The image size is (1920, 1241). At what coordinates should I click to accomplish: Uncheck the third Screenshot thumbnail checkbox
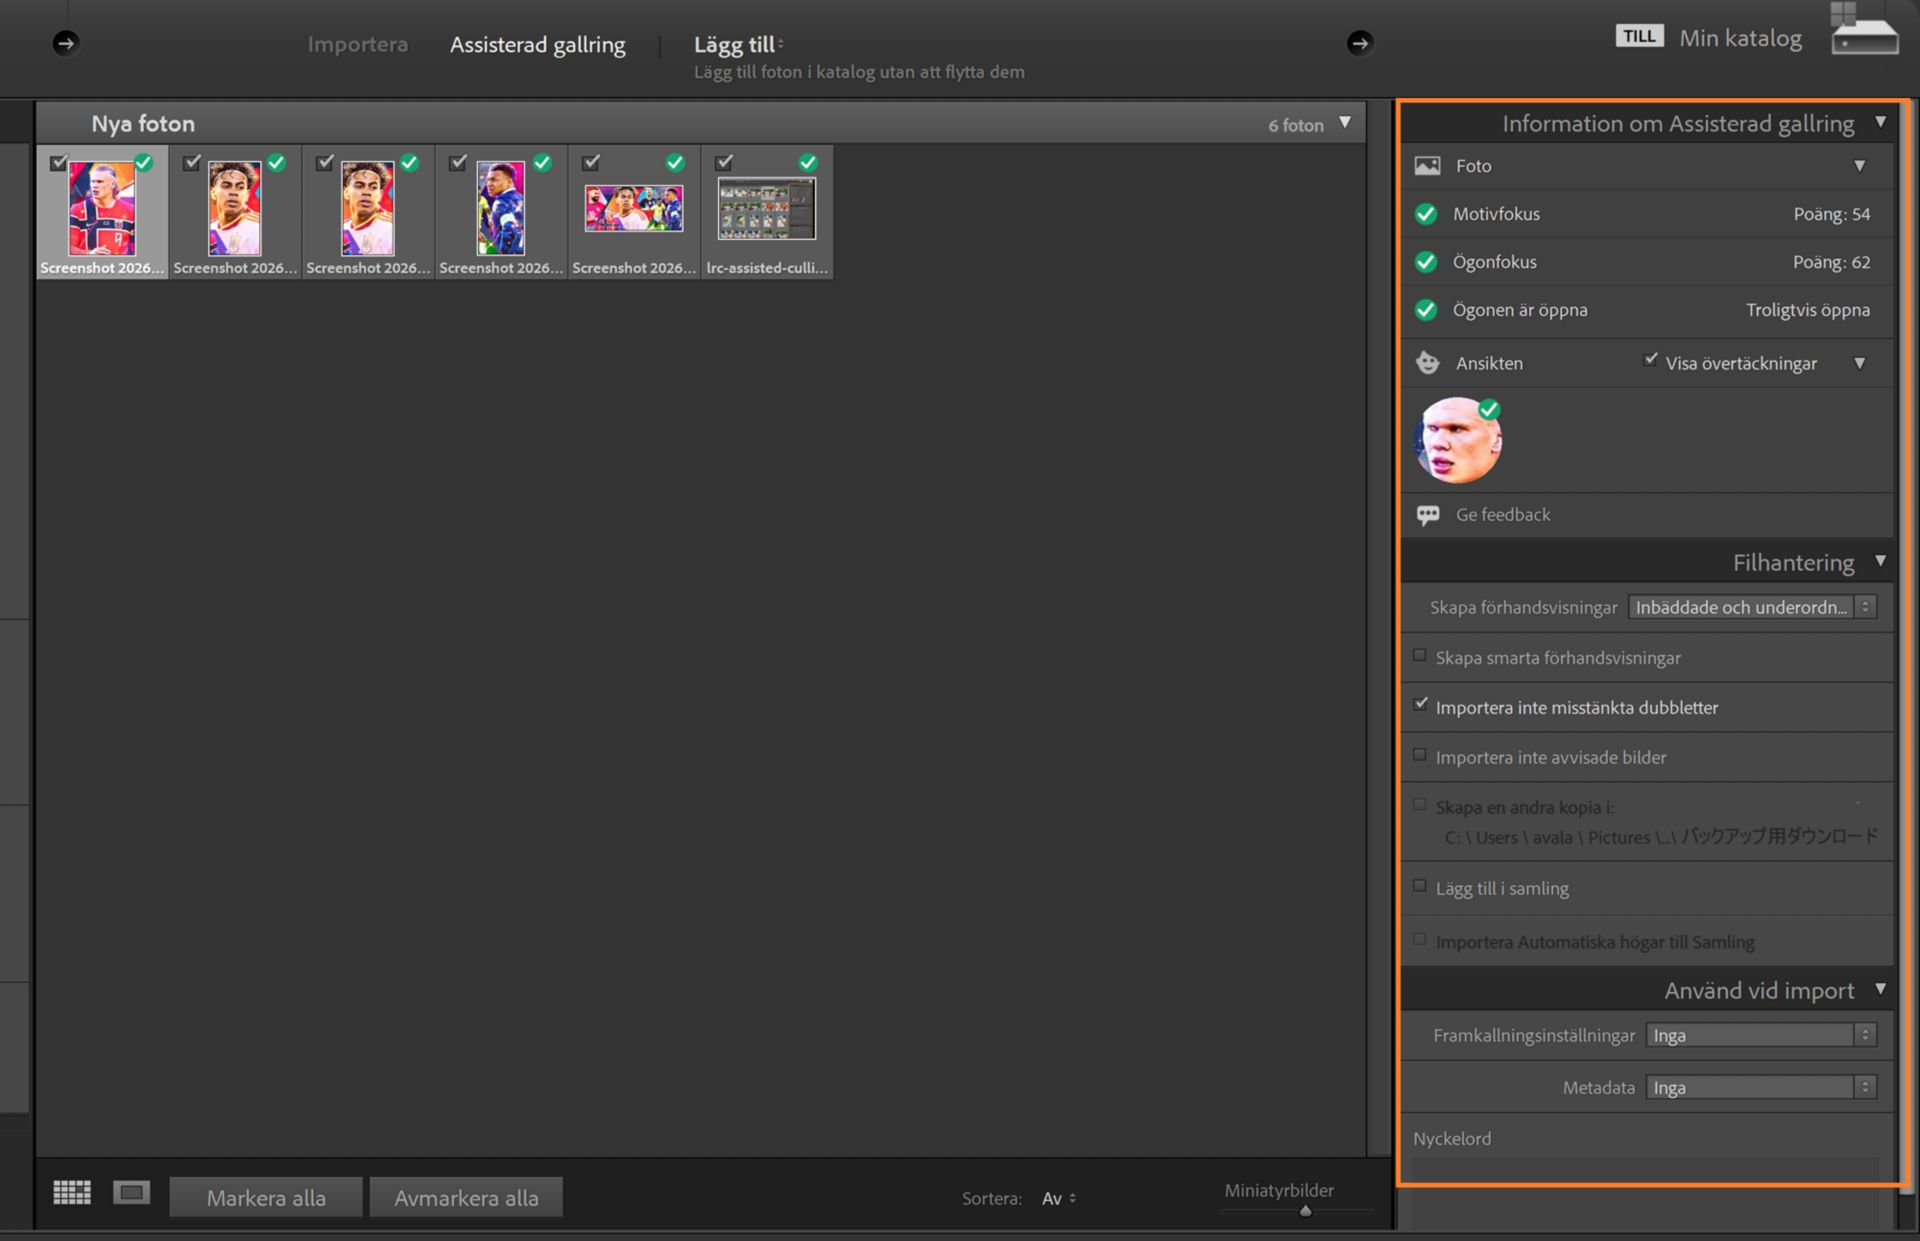[325, 162]
